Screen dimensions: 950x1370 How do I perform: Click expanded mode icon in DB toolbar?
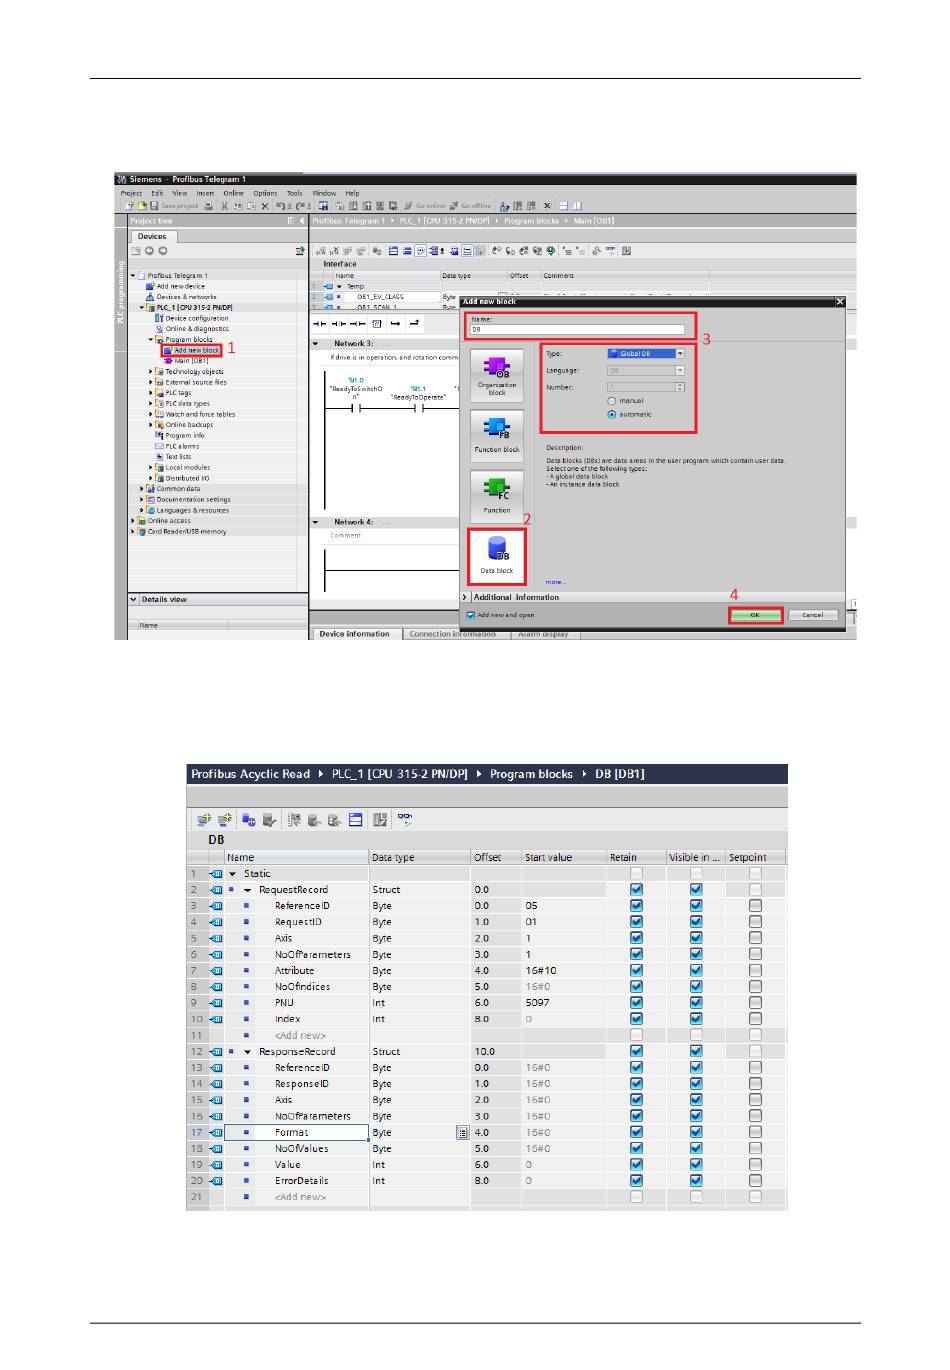[356, 820]
